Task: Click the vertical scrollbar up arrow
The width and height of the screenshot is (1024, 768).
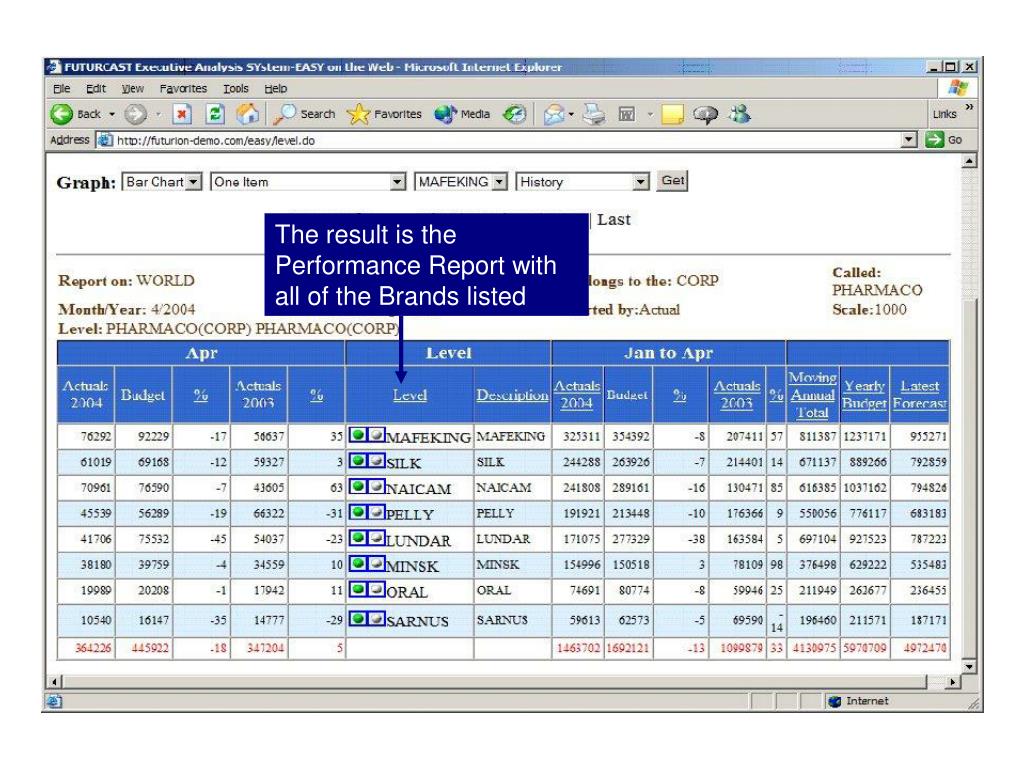Action: click(969, 160)
